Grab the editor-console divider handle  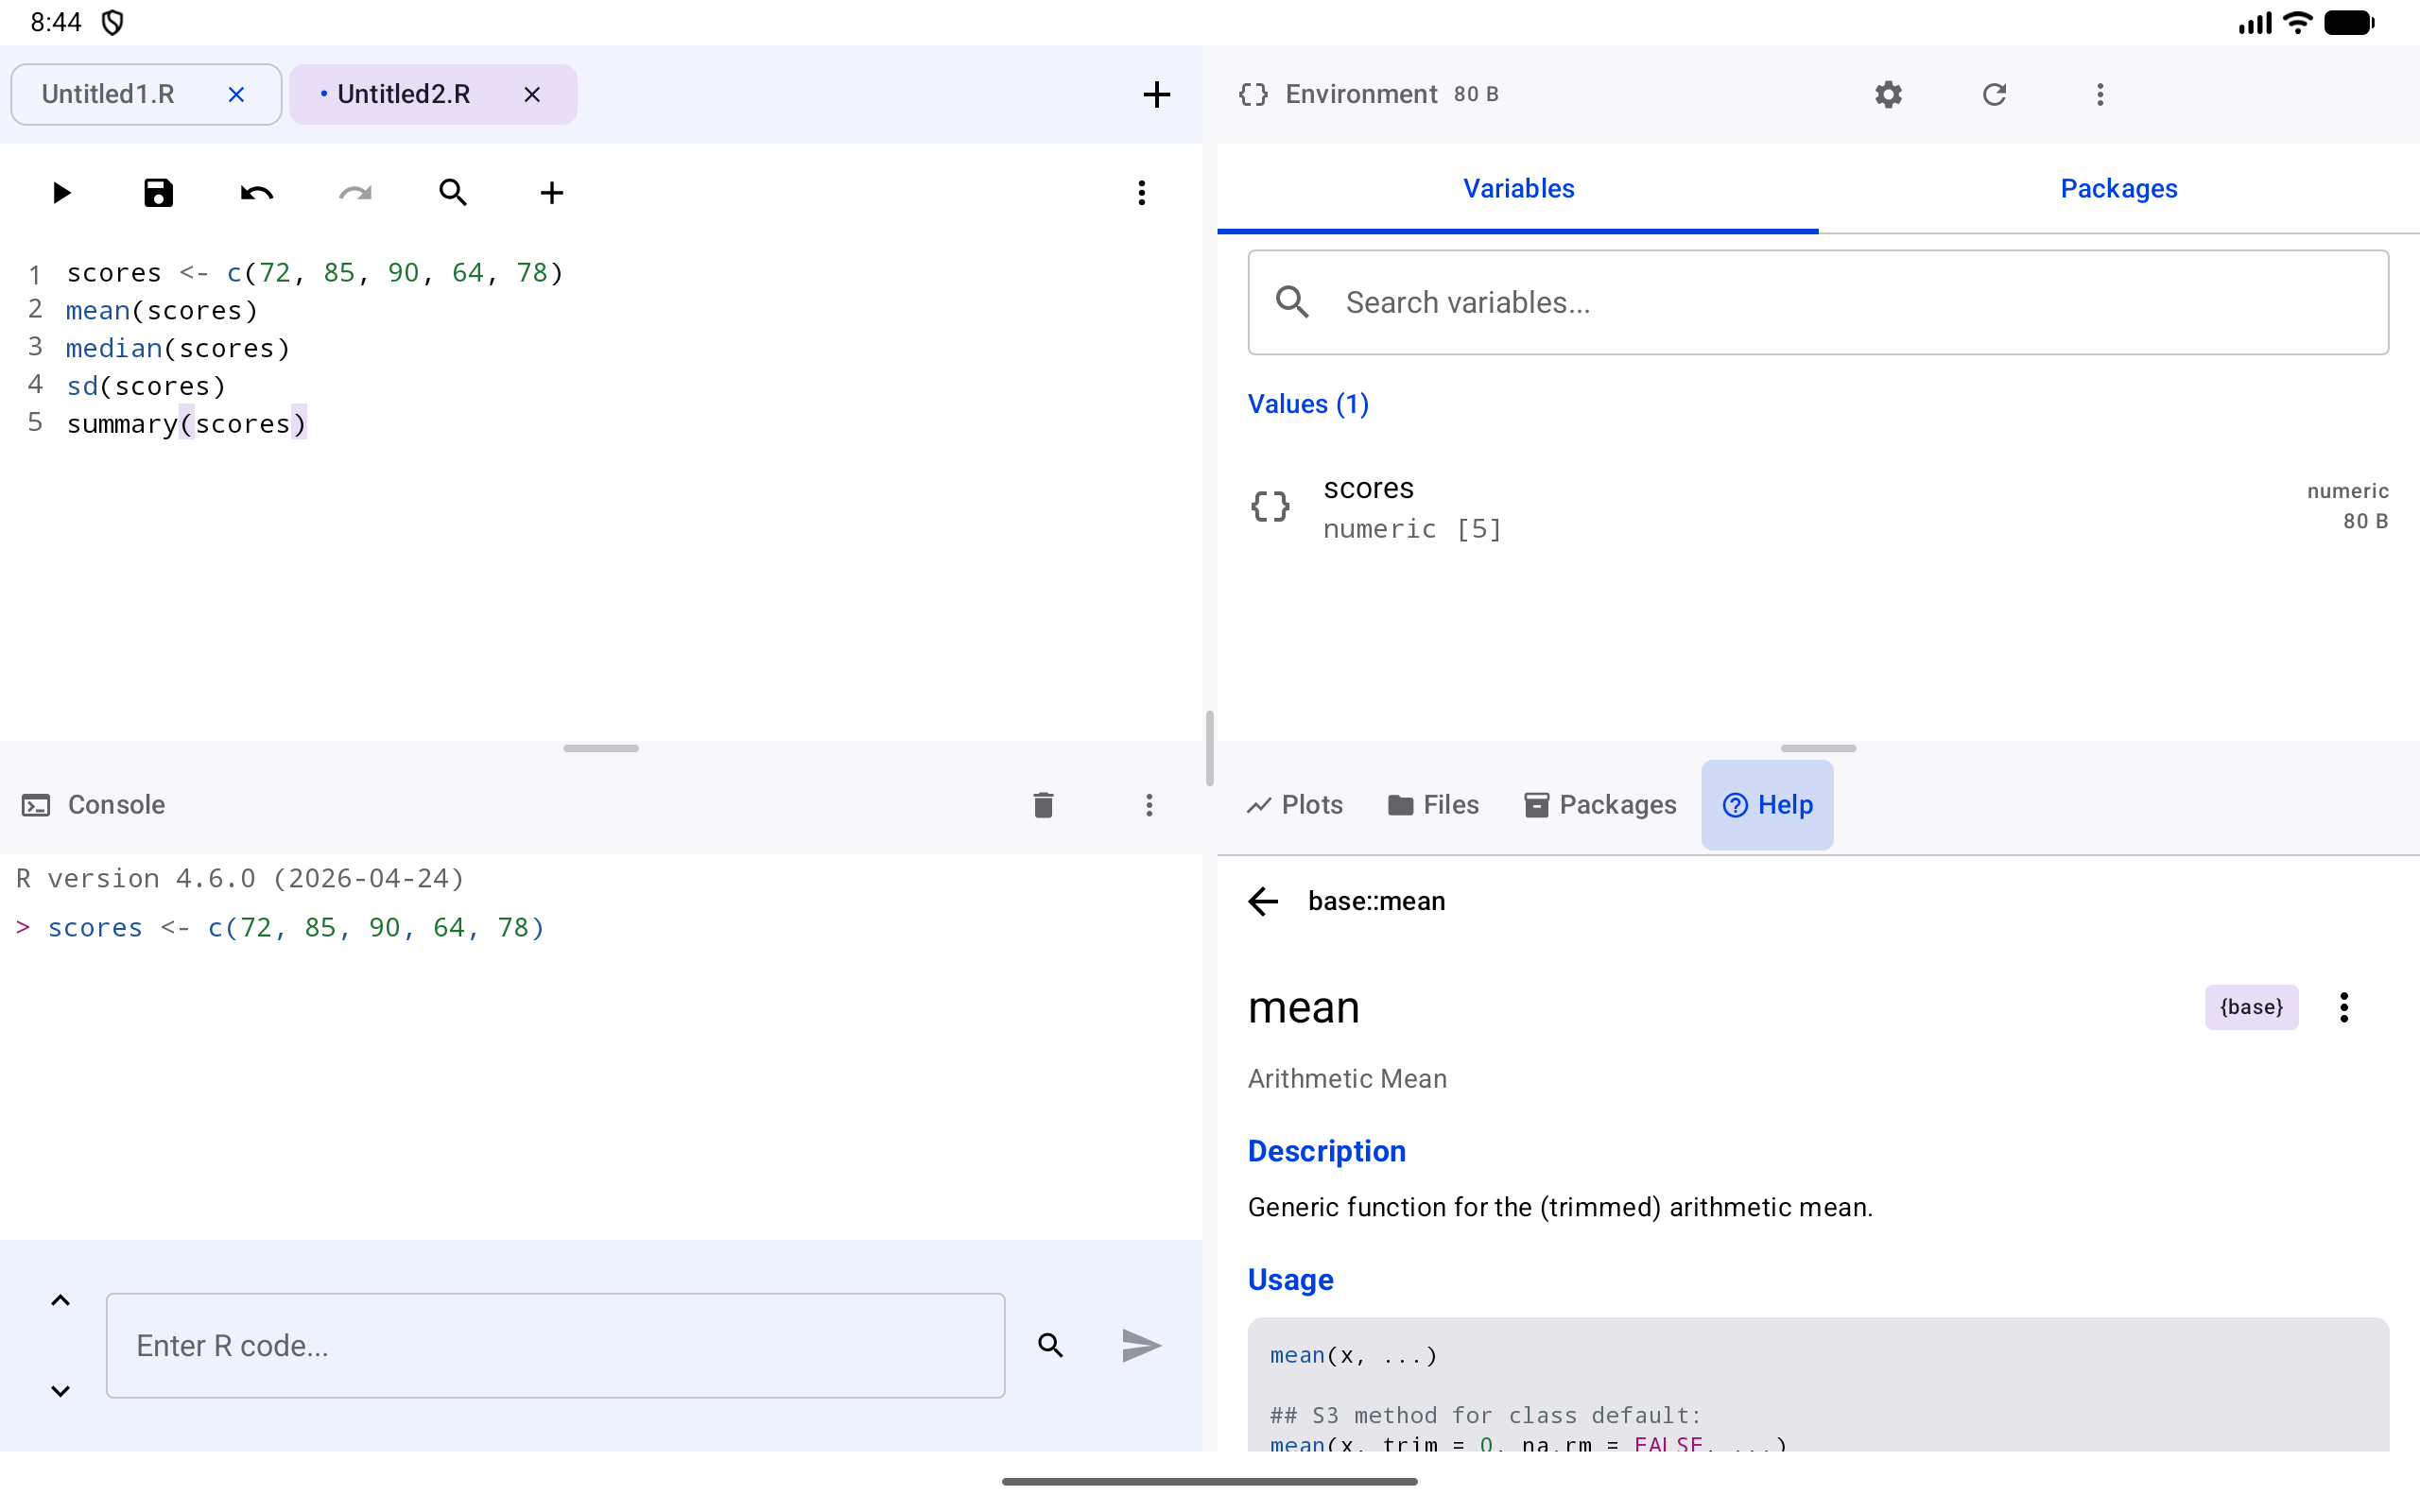click(601, 748)
